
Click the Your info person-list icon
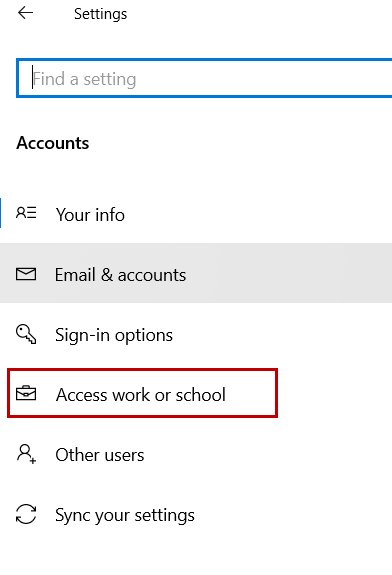26,213
